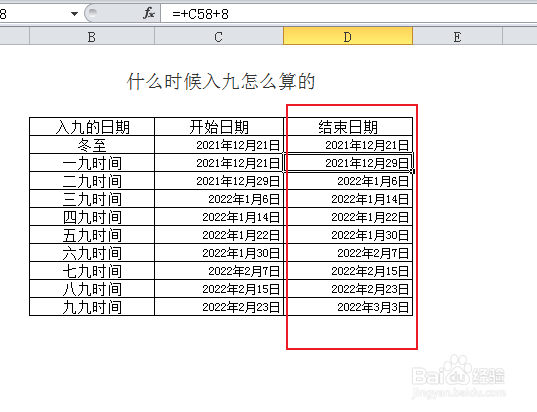
Task: Select start date cell in 二九时间 row
Action: tap(219, 181)
